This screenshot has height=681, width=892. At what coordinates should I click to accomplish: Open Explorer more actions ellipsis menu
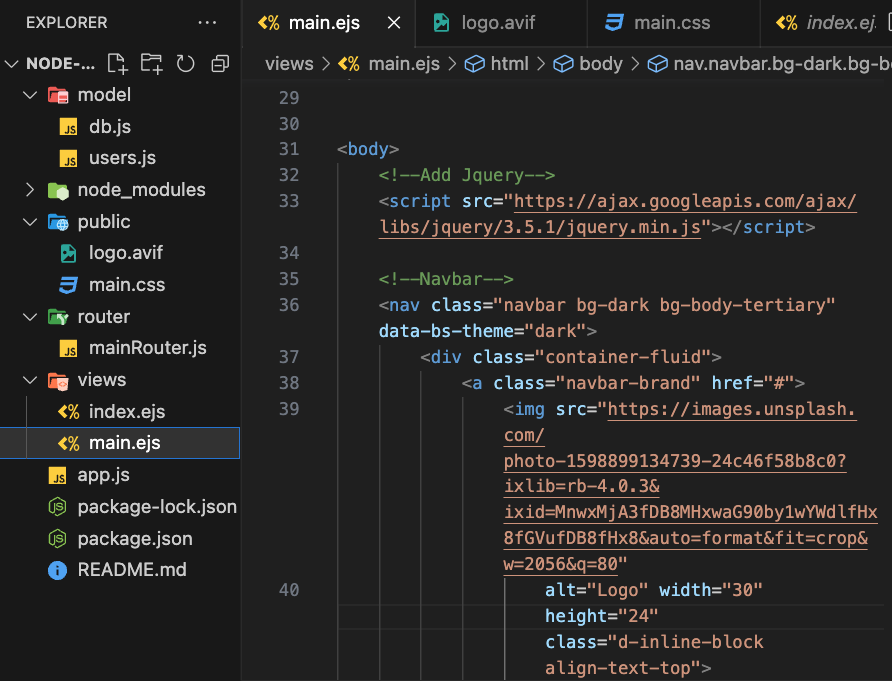coord(207,23)
